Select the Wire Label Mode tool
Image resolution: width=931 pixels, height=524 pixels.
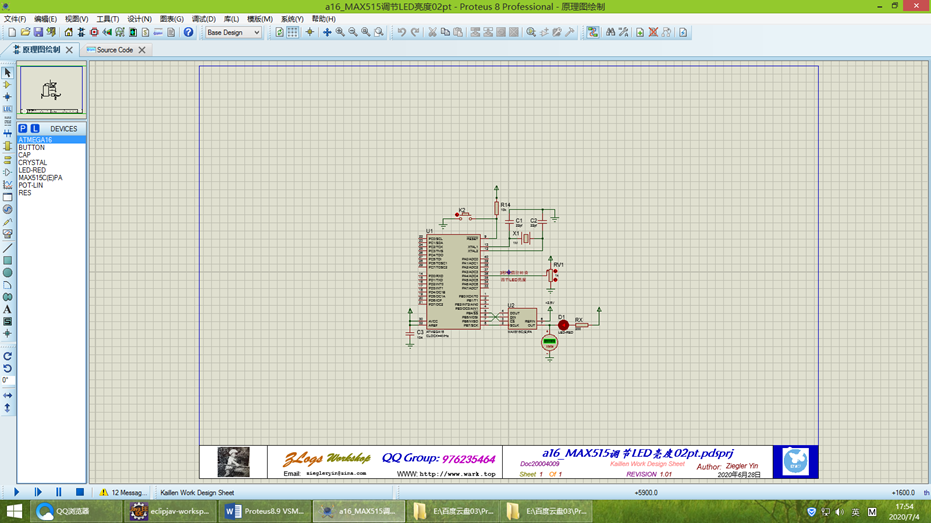pos(7,109)
